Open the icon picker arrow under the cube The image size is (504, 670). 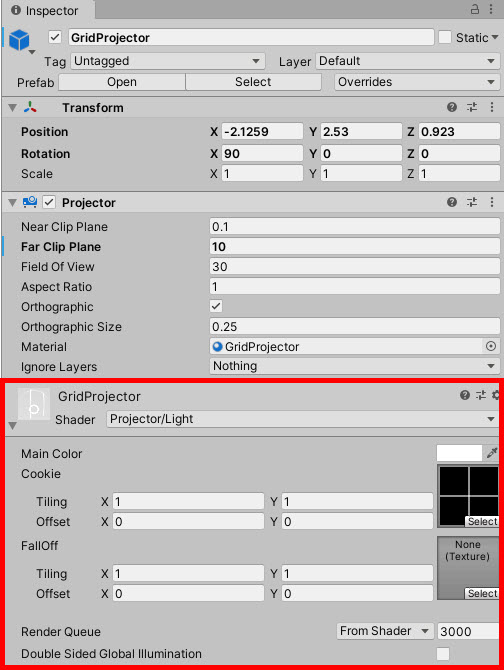[32, 53]
